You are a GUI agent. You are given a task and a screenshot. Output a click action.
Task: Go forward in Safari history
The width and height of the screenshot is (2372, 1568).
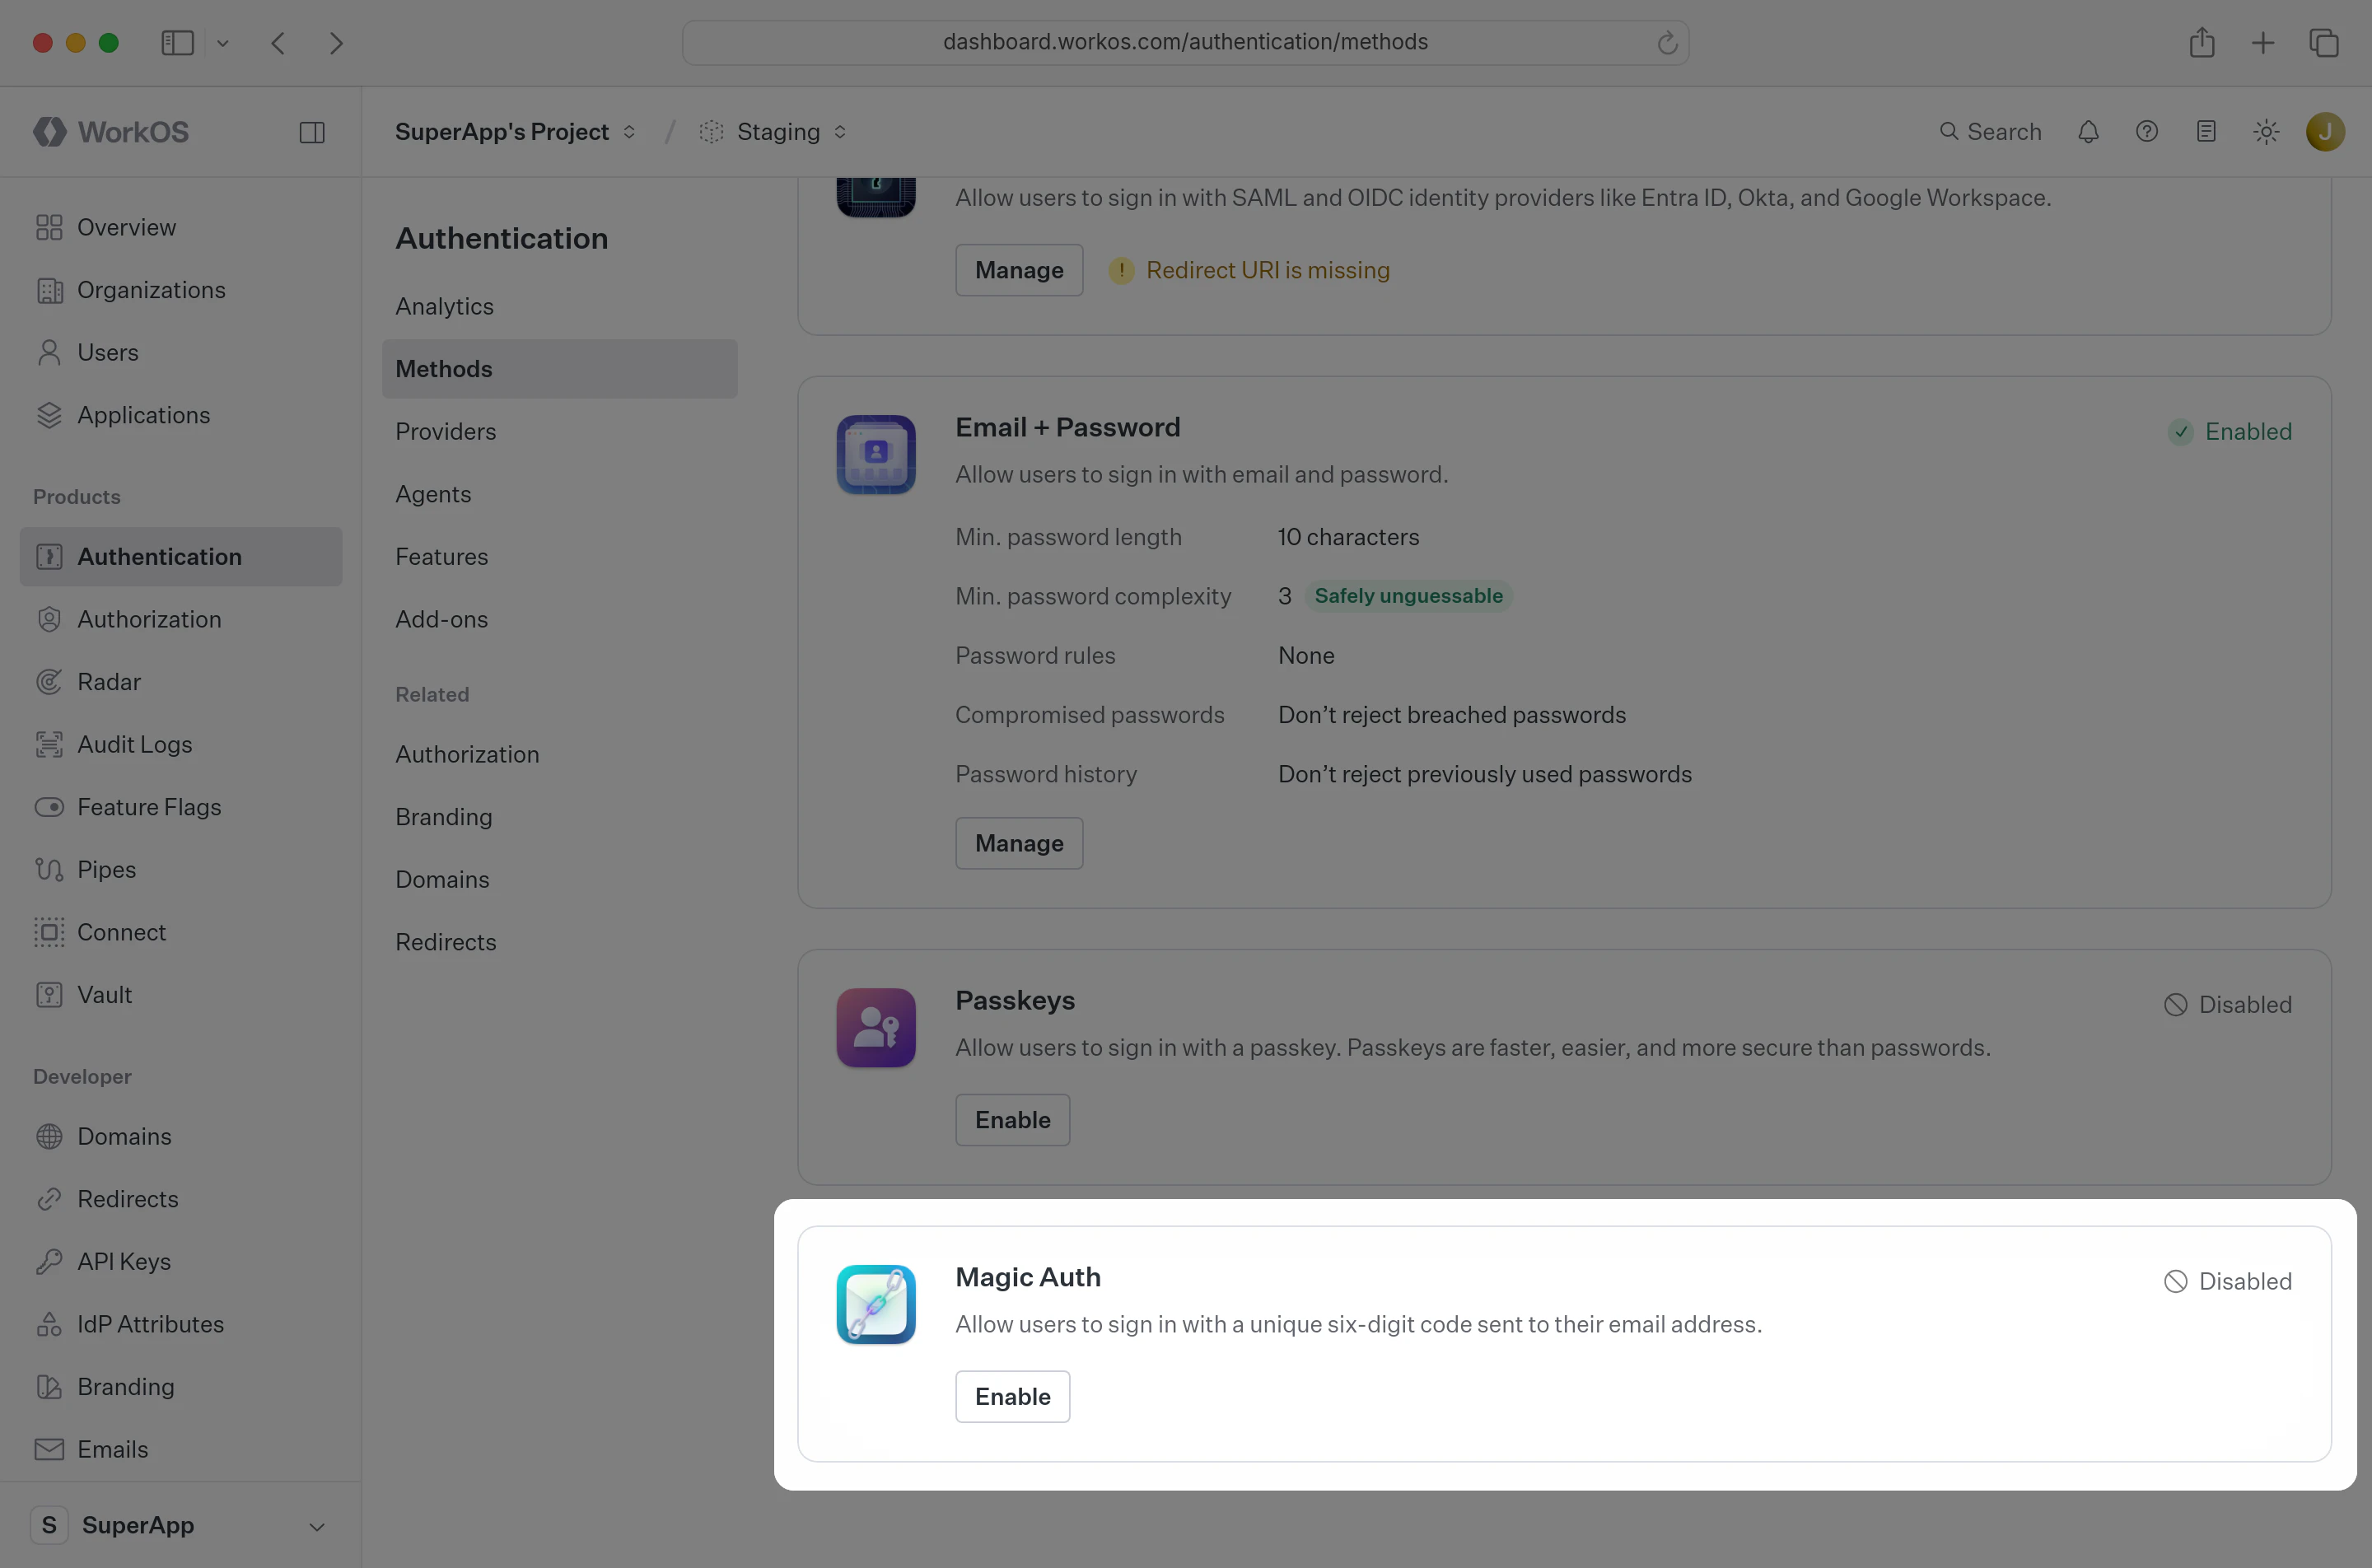coord(336,43)
